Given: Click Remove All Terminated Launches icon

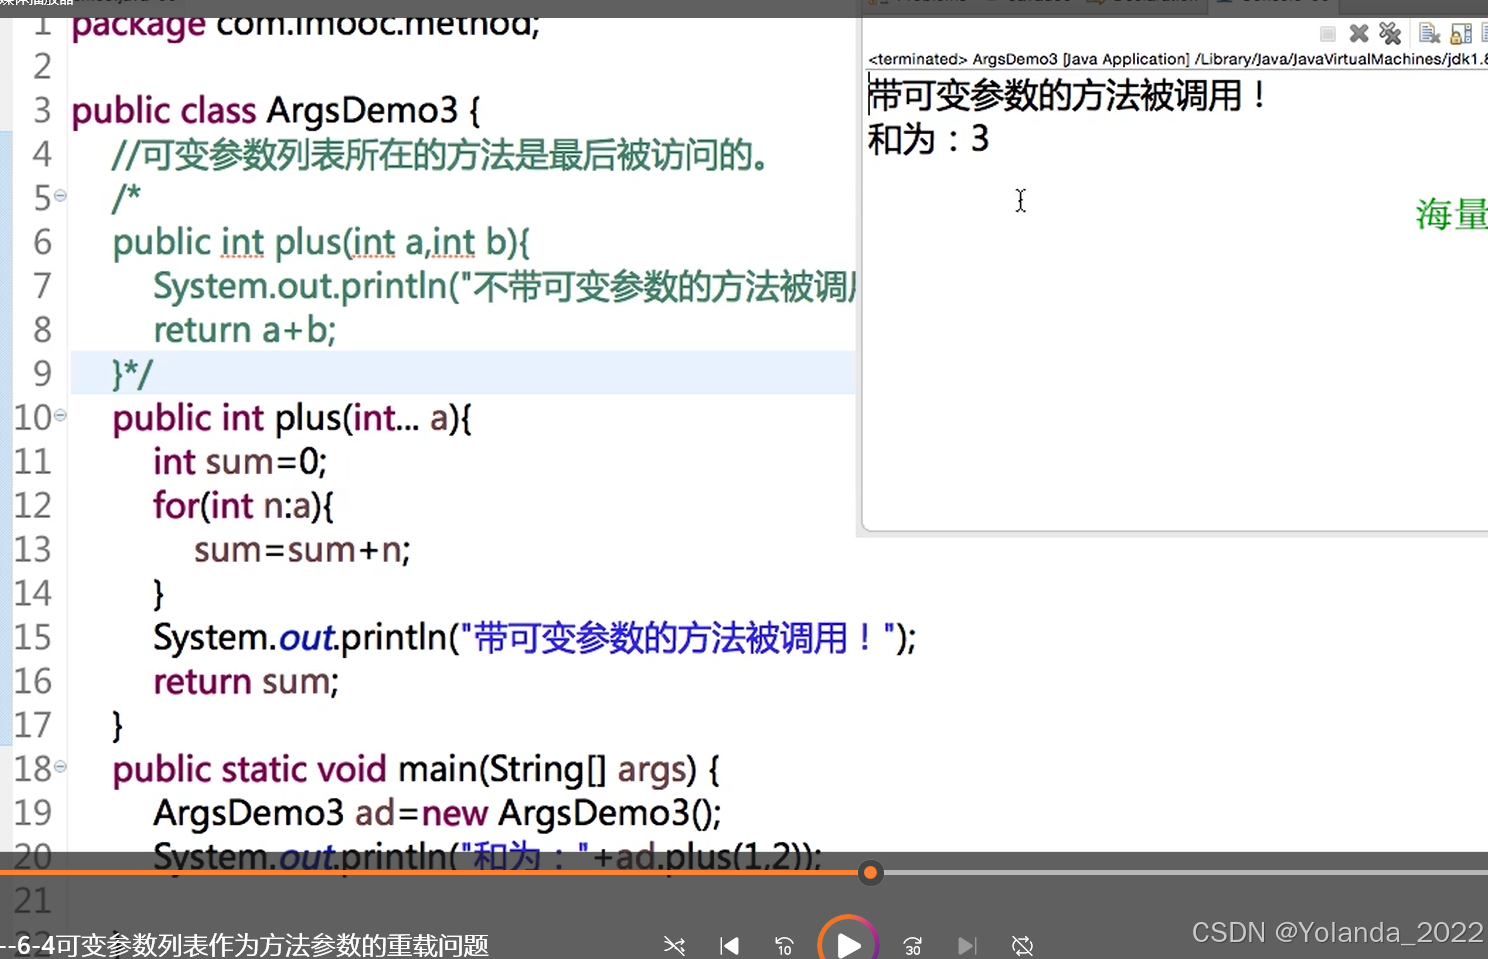Looking at the screenshot, I should click(x=1390, y=34).
